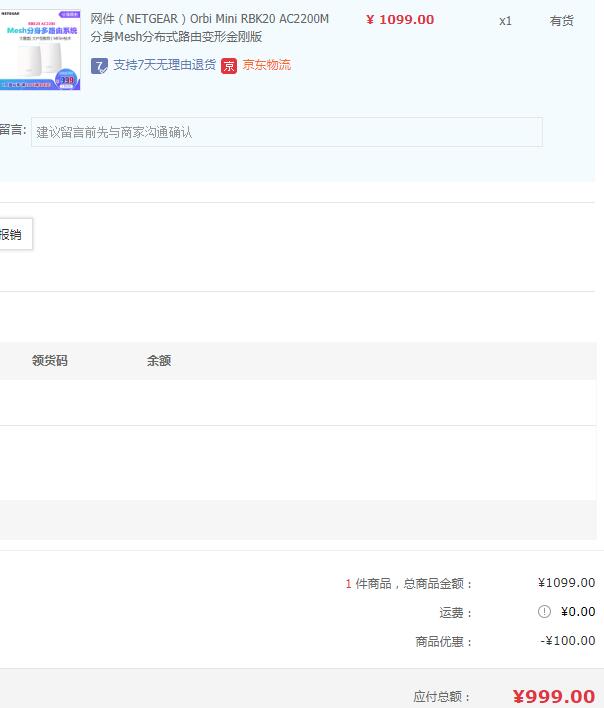Viewport: 604px width, 708px height.
Task: Click the 报销 button
Action: click(x=15, y=234)
